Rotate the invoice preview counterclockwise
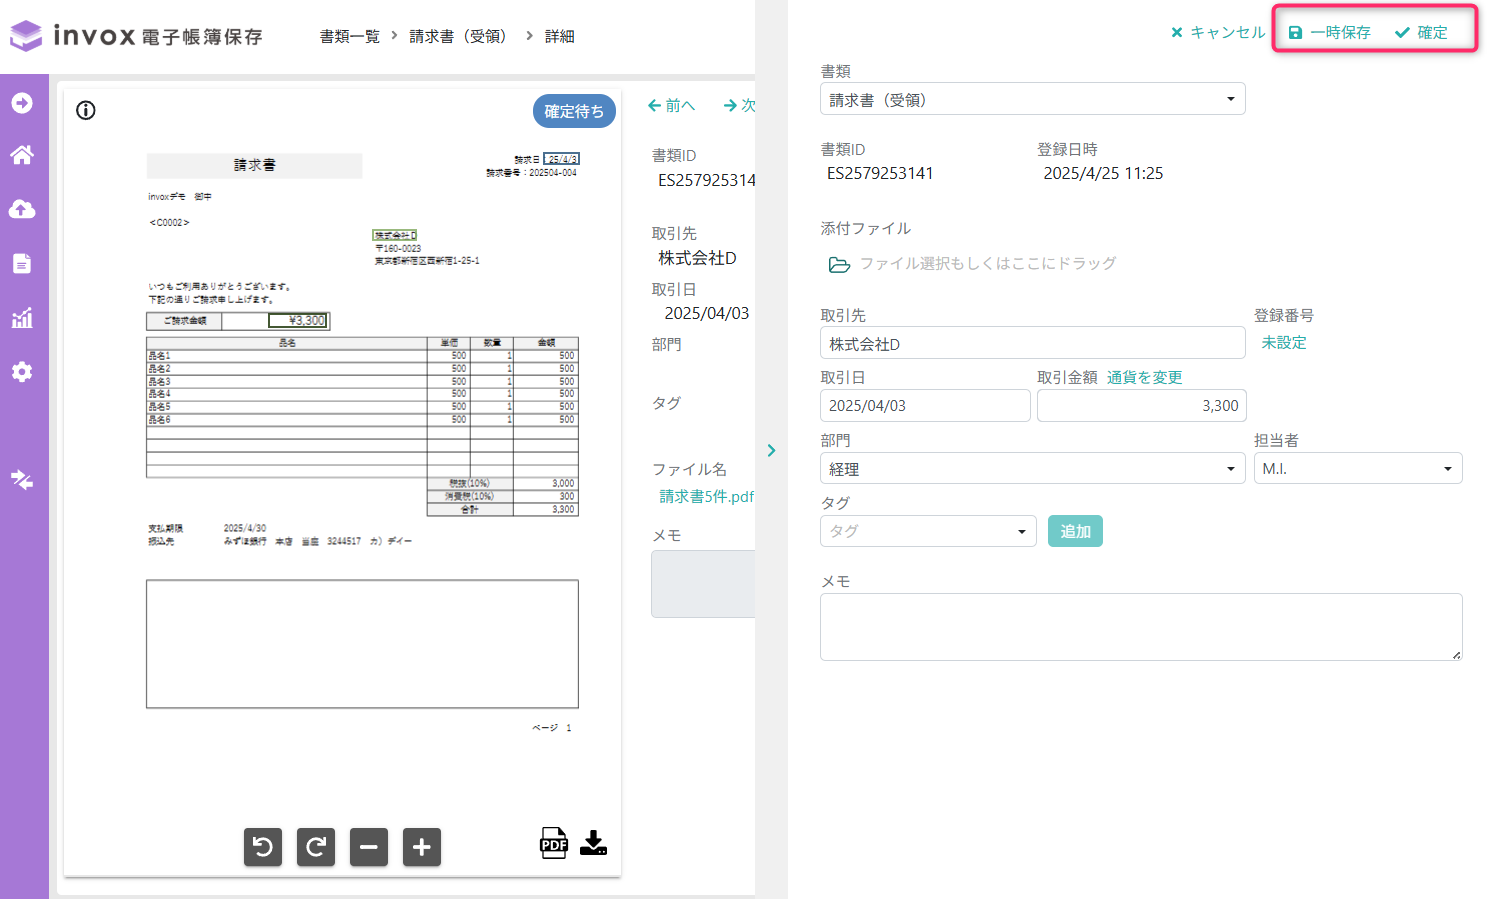The height and width of the screenshot is (899, 1487). [263, 847]
